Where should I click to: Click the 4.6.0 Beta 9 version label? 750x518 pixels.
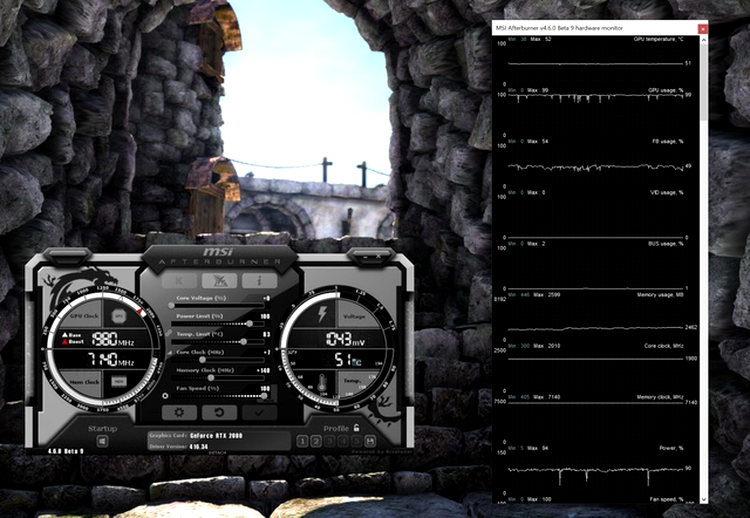click(x=66, y=451)
